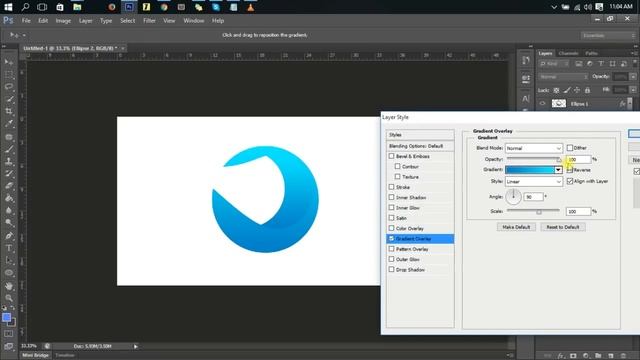Open gradient Style Linear dropdown
Viewport: 640px width, 360px height.
[x=534, y=182]
